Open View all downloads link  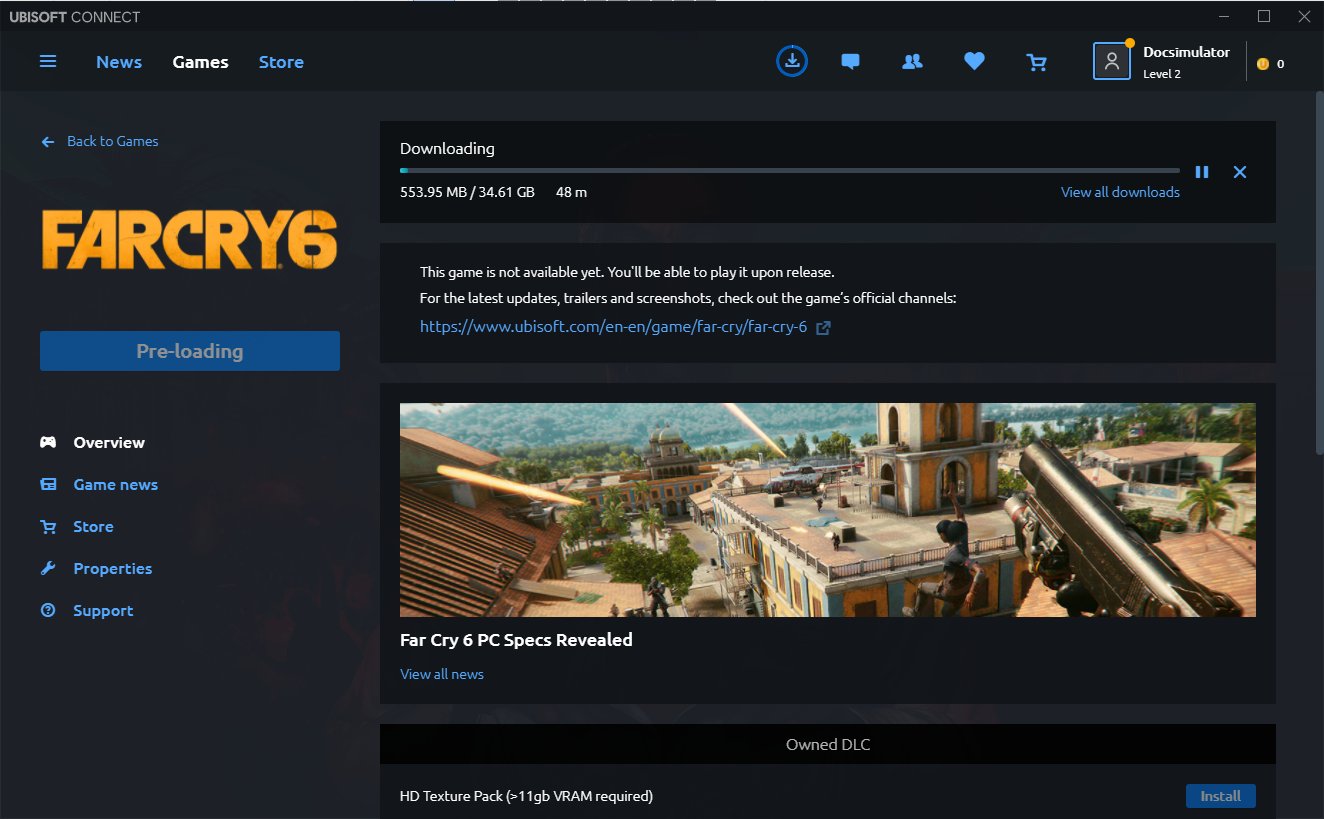click(1120, 192)
